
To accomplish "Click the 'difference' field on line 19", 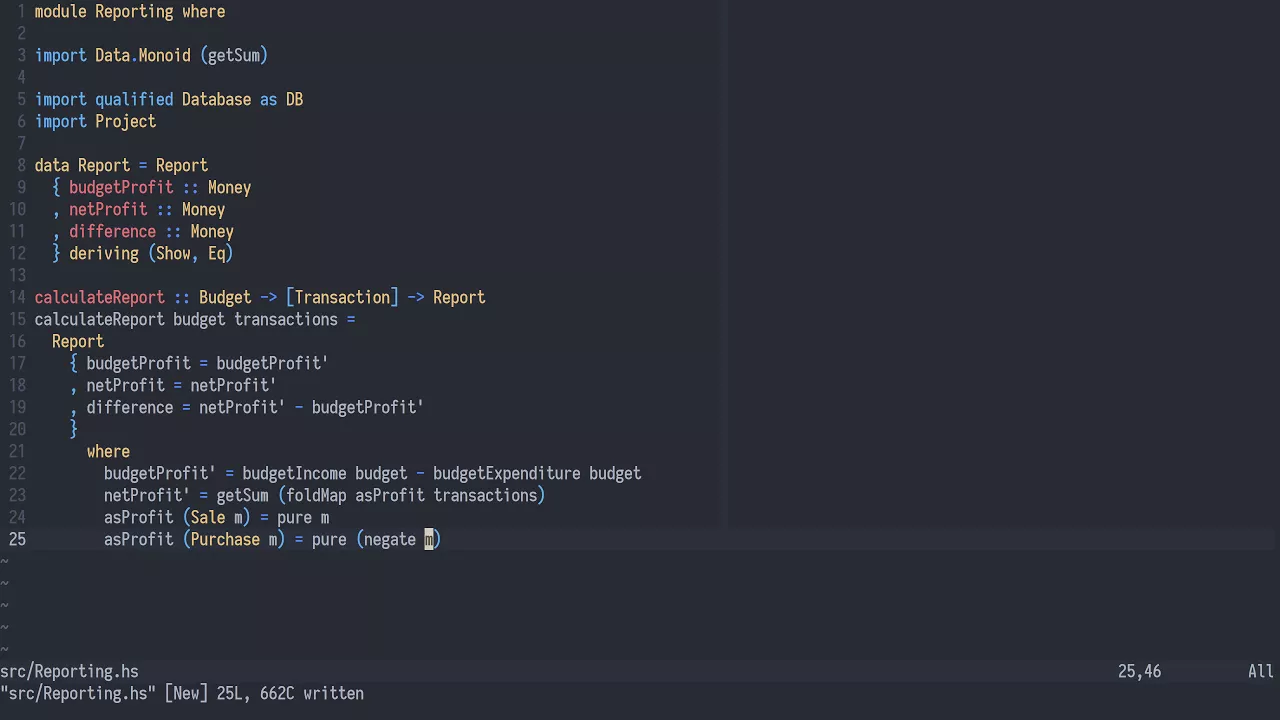I will pos(130,408).
